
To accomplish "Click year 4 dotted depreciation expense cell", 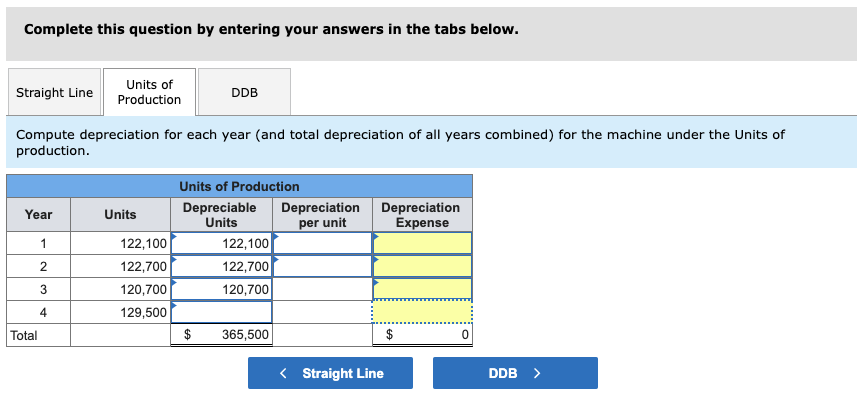I will 422,312.
